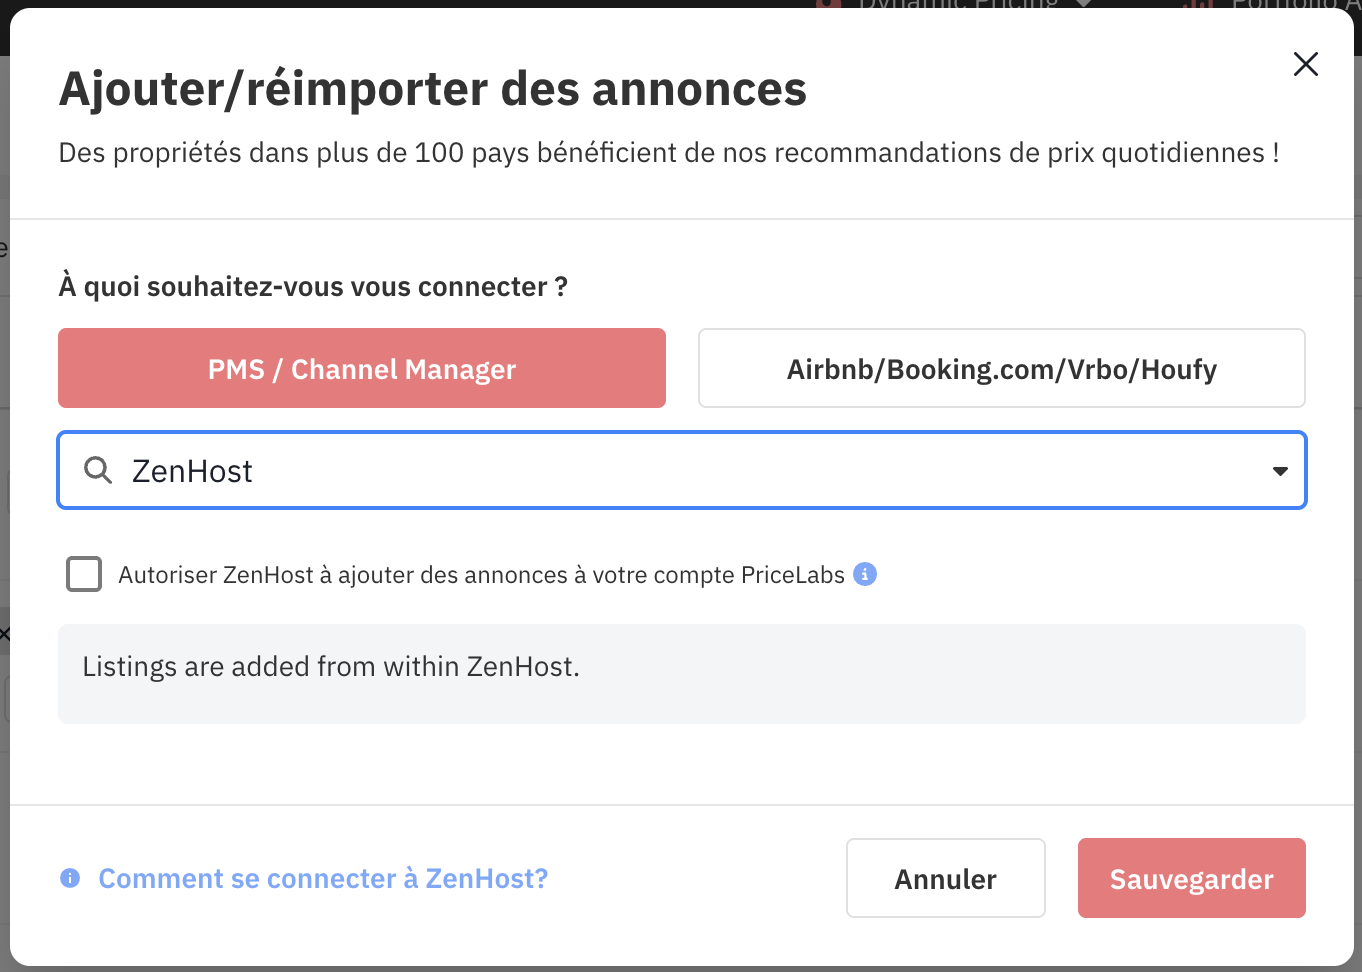Select the PMS / Channel Manager tab
The image size is (1362, 972).
tap(362, 369)
